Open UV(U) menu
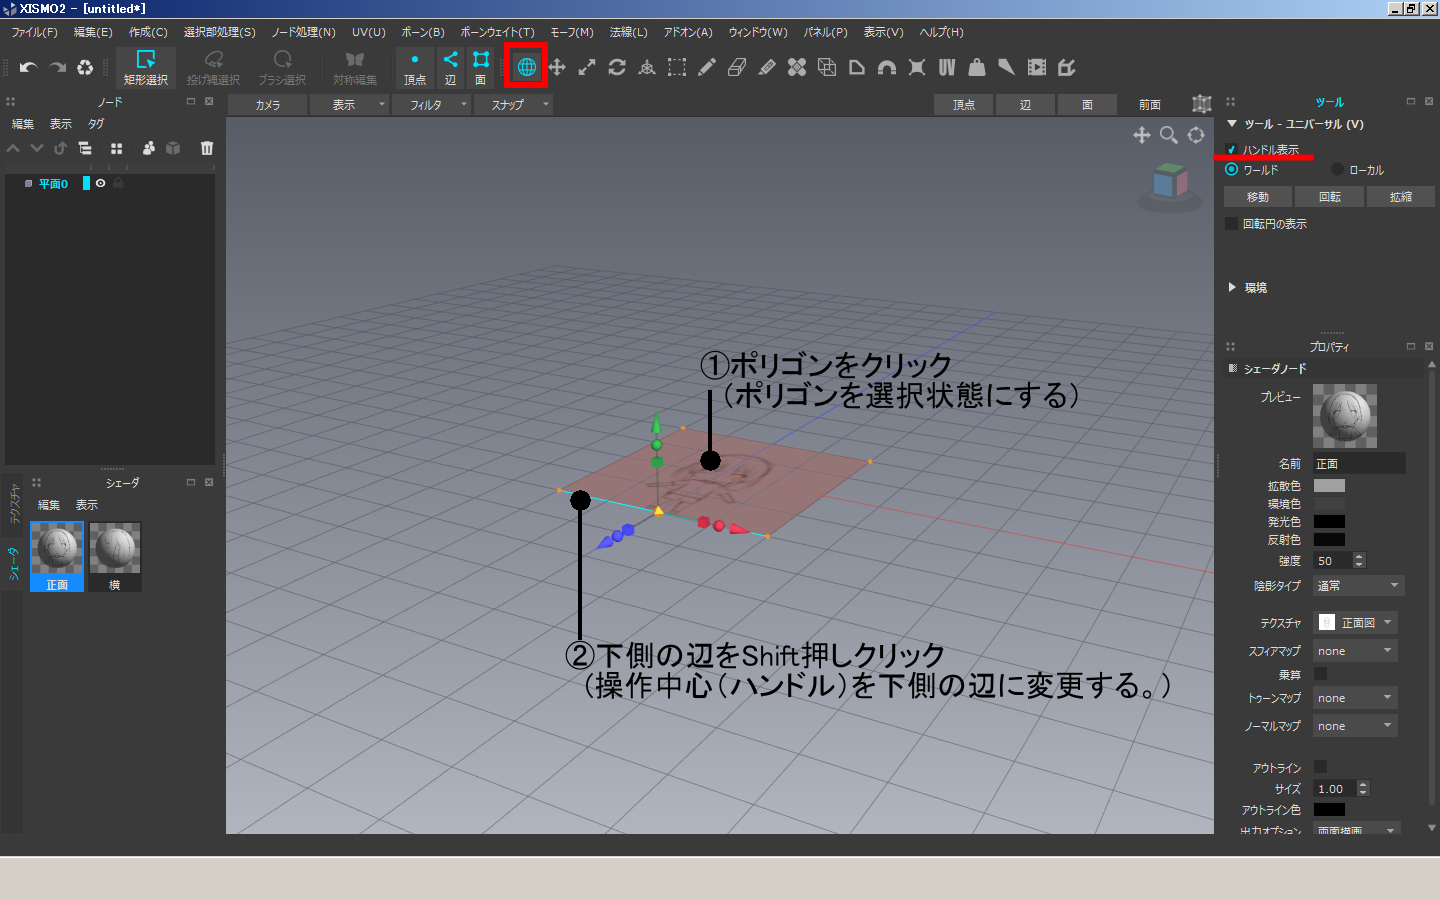 [x=369, y=32]
